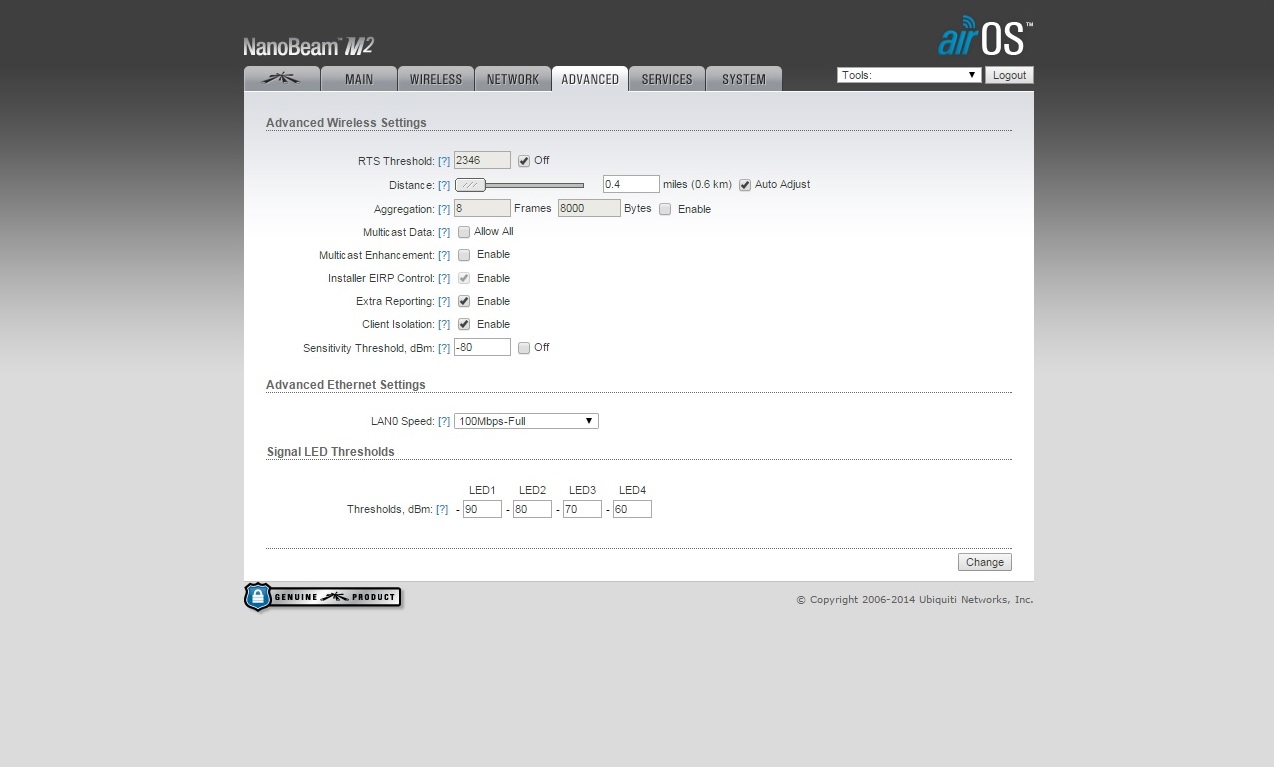
Task: Click the Change button
Action: point(985,562)
